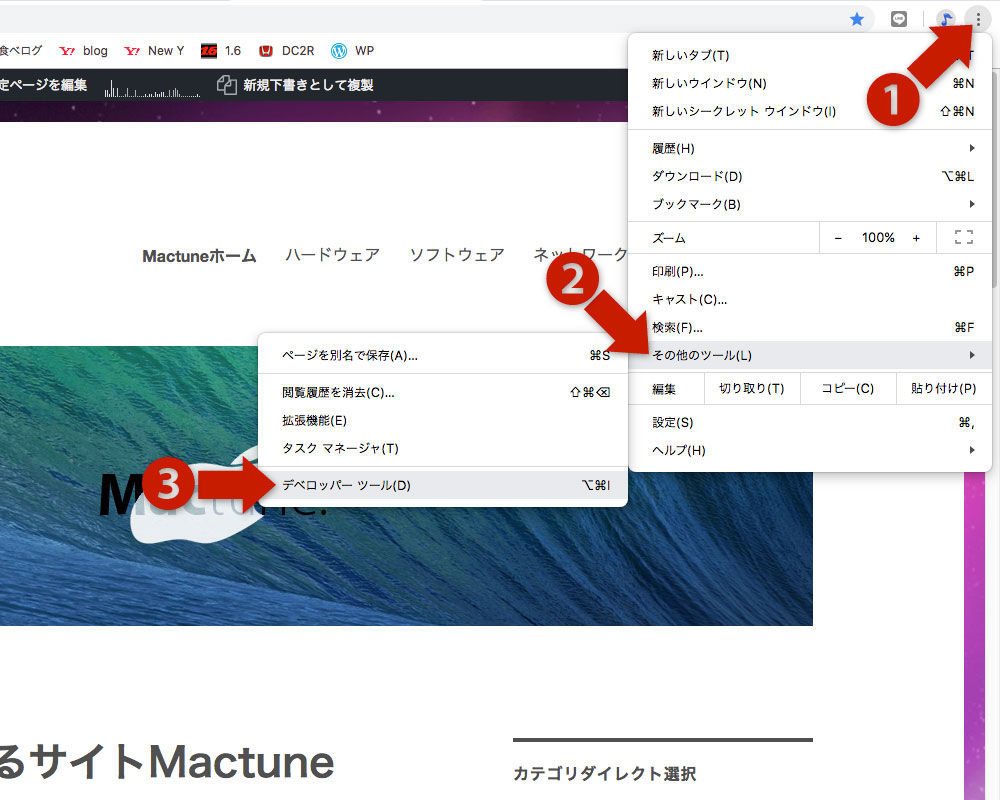The height and width of the screenshot is (800, 1000).
Task: Enter fullscreen mode via zoom row icon
Action: 964,237
